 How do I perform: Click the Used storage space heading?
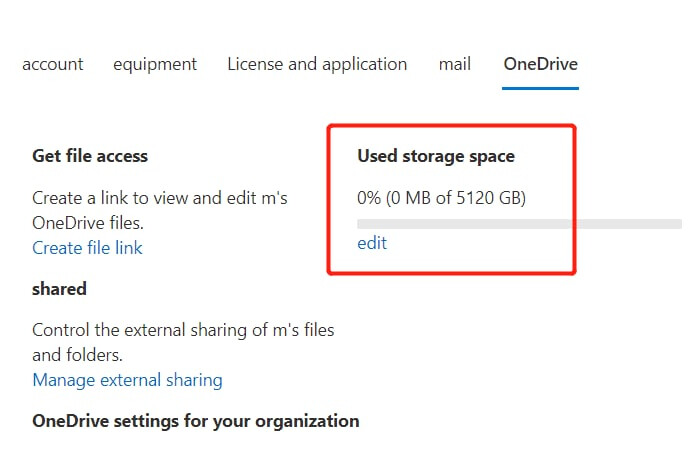[x=436, y=156]
